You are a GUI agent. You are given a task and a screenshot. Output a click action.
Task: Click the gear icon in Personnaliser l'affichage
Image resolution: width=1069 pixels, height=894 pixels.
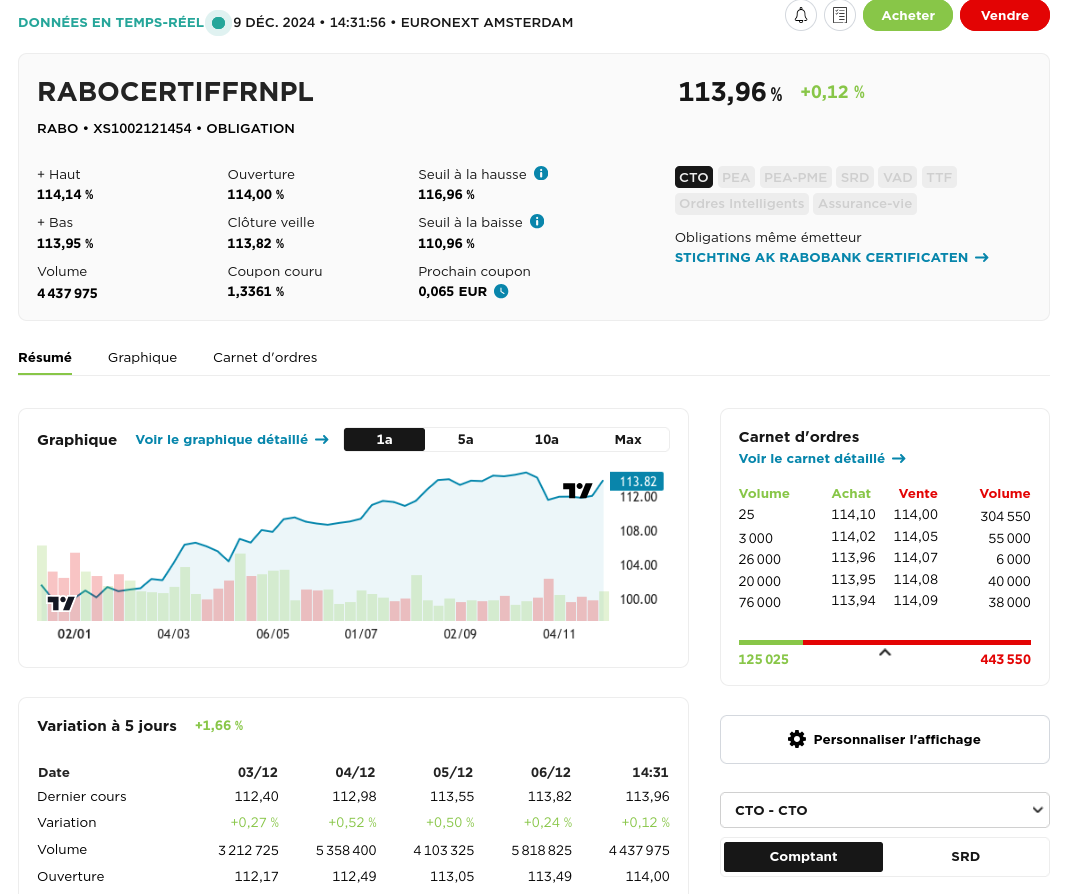(x=796, y=739)
